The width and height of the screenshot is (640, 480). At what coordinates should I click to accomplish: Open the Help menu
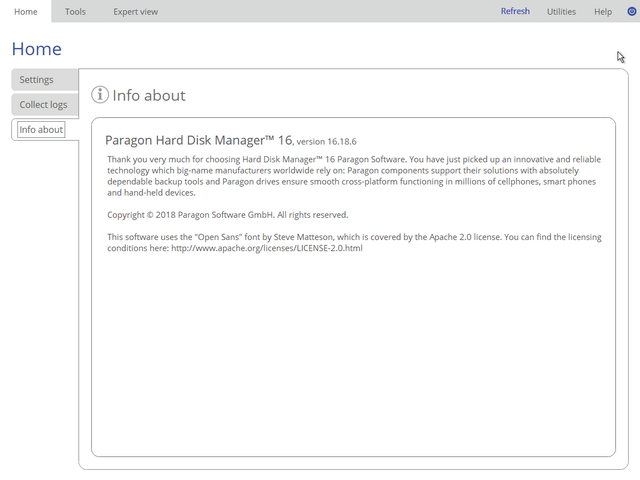click(x=603, y=11)
